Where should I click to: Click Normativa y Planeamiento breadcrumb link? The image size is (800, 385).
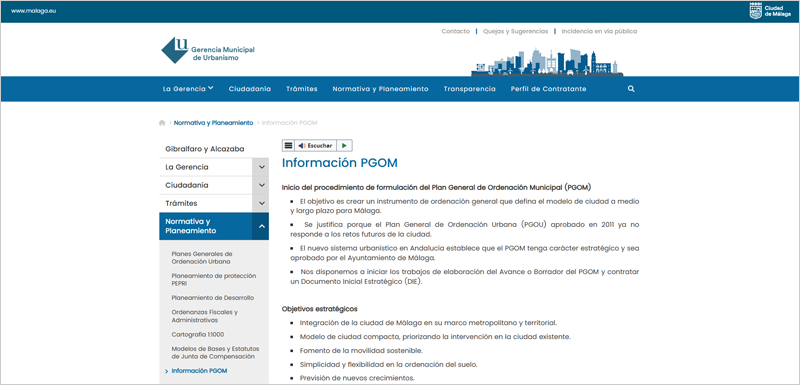(213, 123)
